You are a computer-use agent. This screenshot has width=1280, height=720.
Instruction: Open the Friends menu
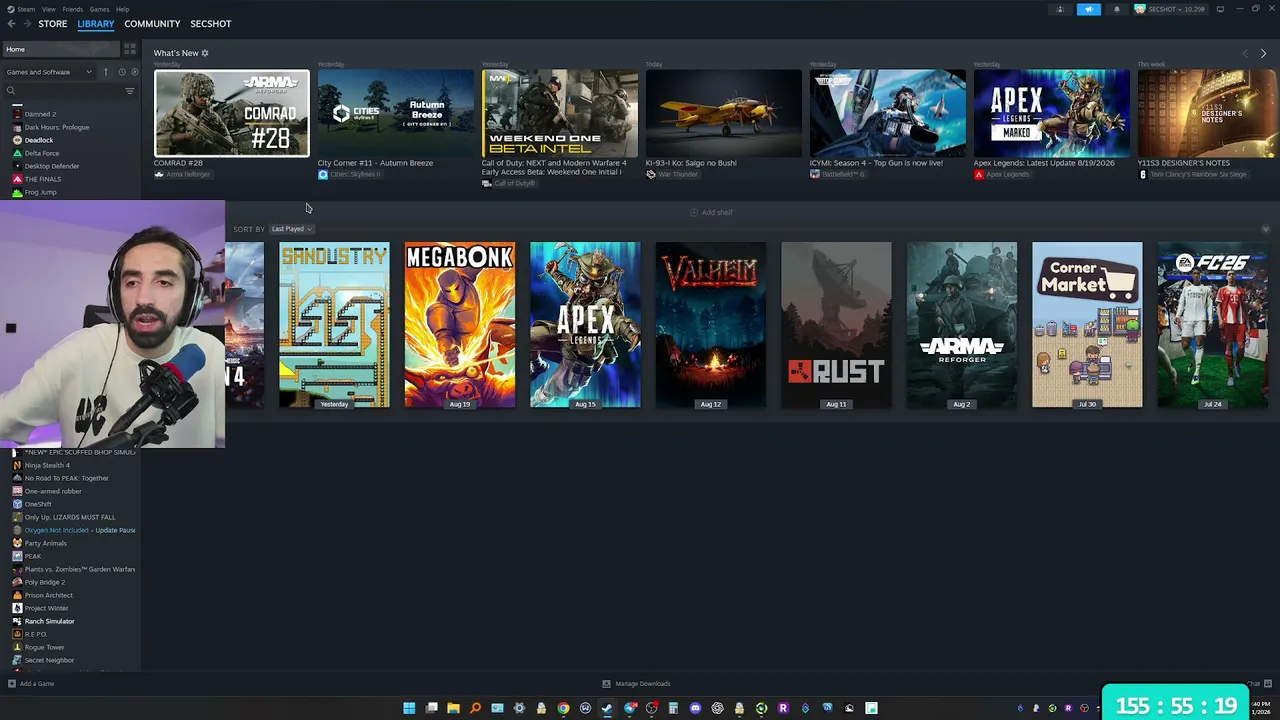click(x=73, y=9)
